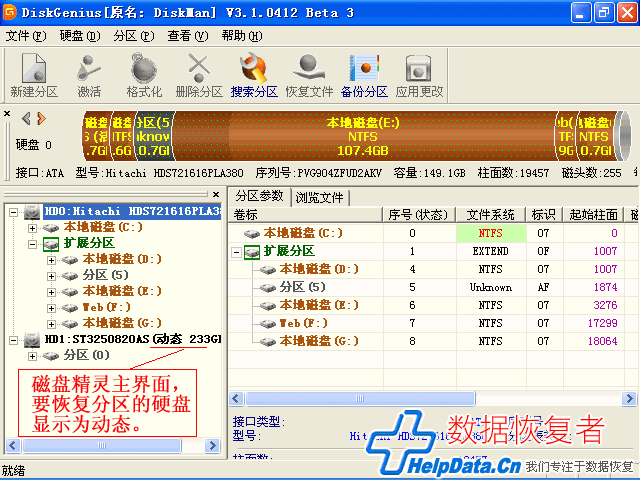Open the 查看(V) menu
Image resolution: width=640 pixels, height=480 pixels.
[x=188, y=36]
